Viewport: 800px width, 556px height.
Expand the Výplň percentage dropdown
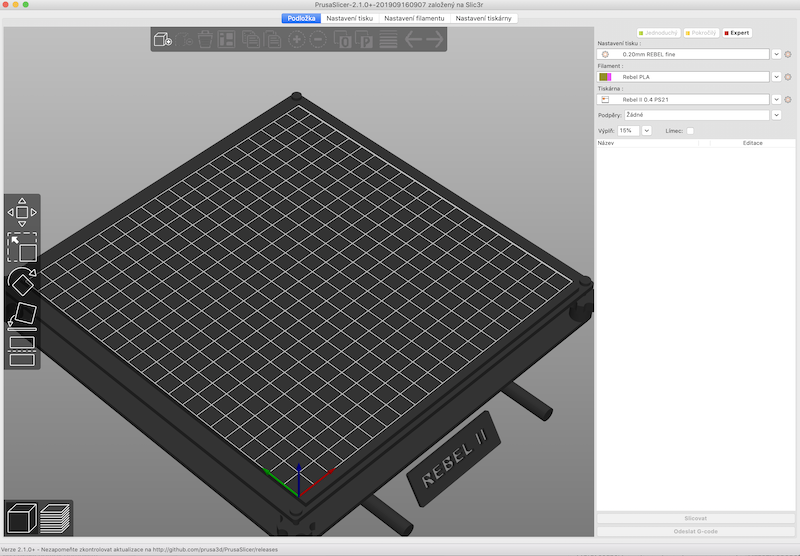[x=647, y=131]
